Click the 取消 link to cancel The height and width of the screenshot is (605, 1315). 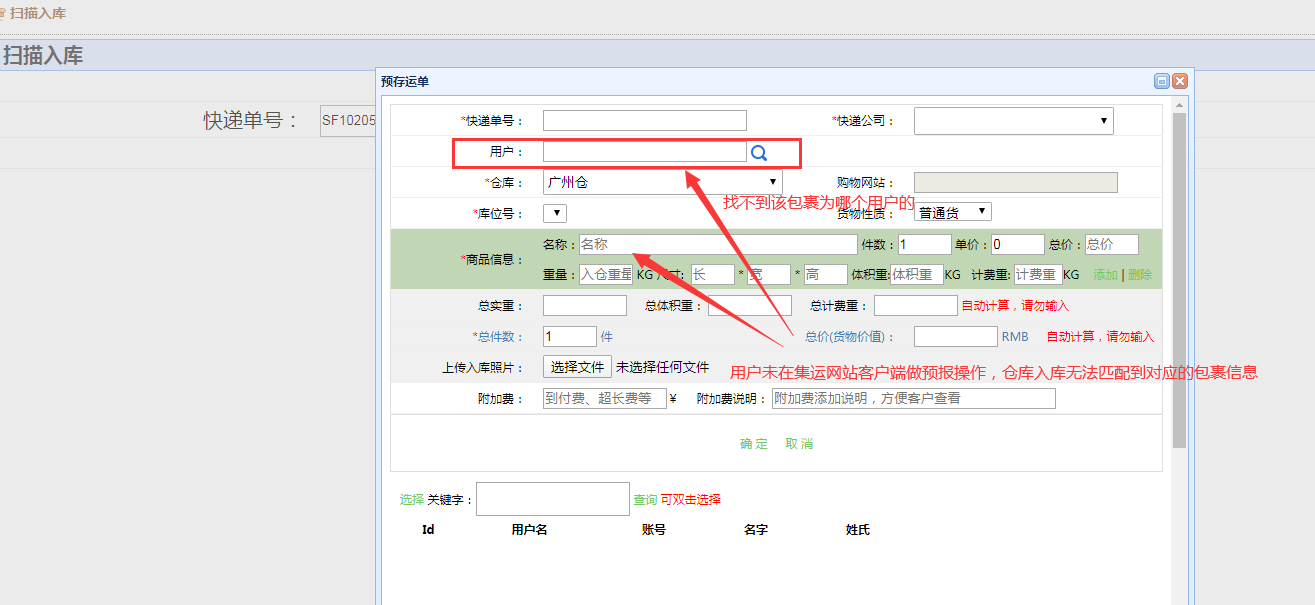click(x=799, y=444)
